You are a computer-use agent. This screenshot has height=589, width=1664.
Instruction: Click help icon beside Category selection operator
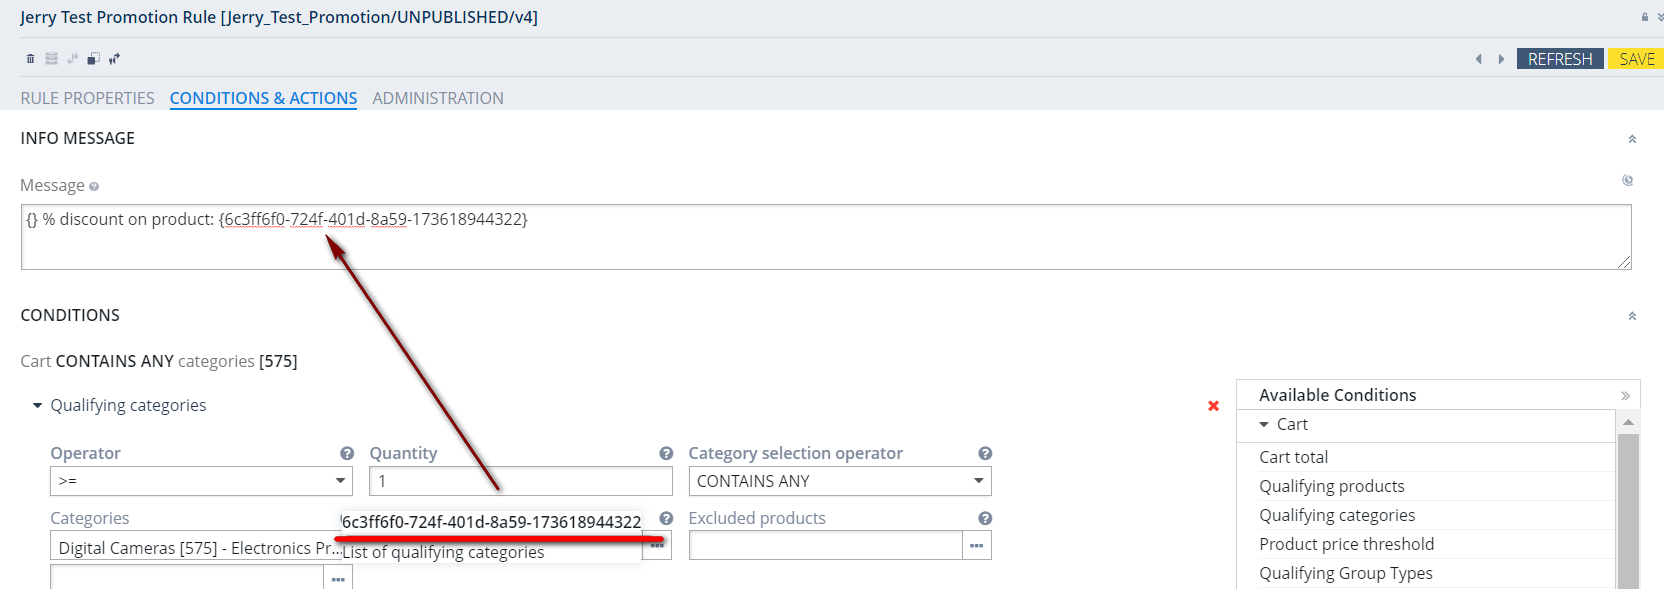point(984,453)
